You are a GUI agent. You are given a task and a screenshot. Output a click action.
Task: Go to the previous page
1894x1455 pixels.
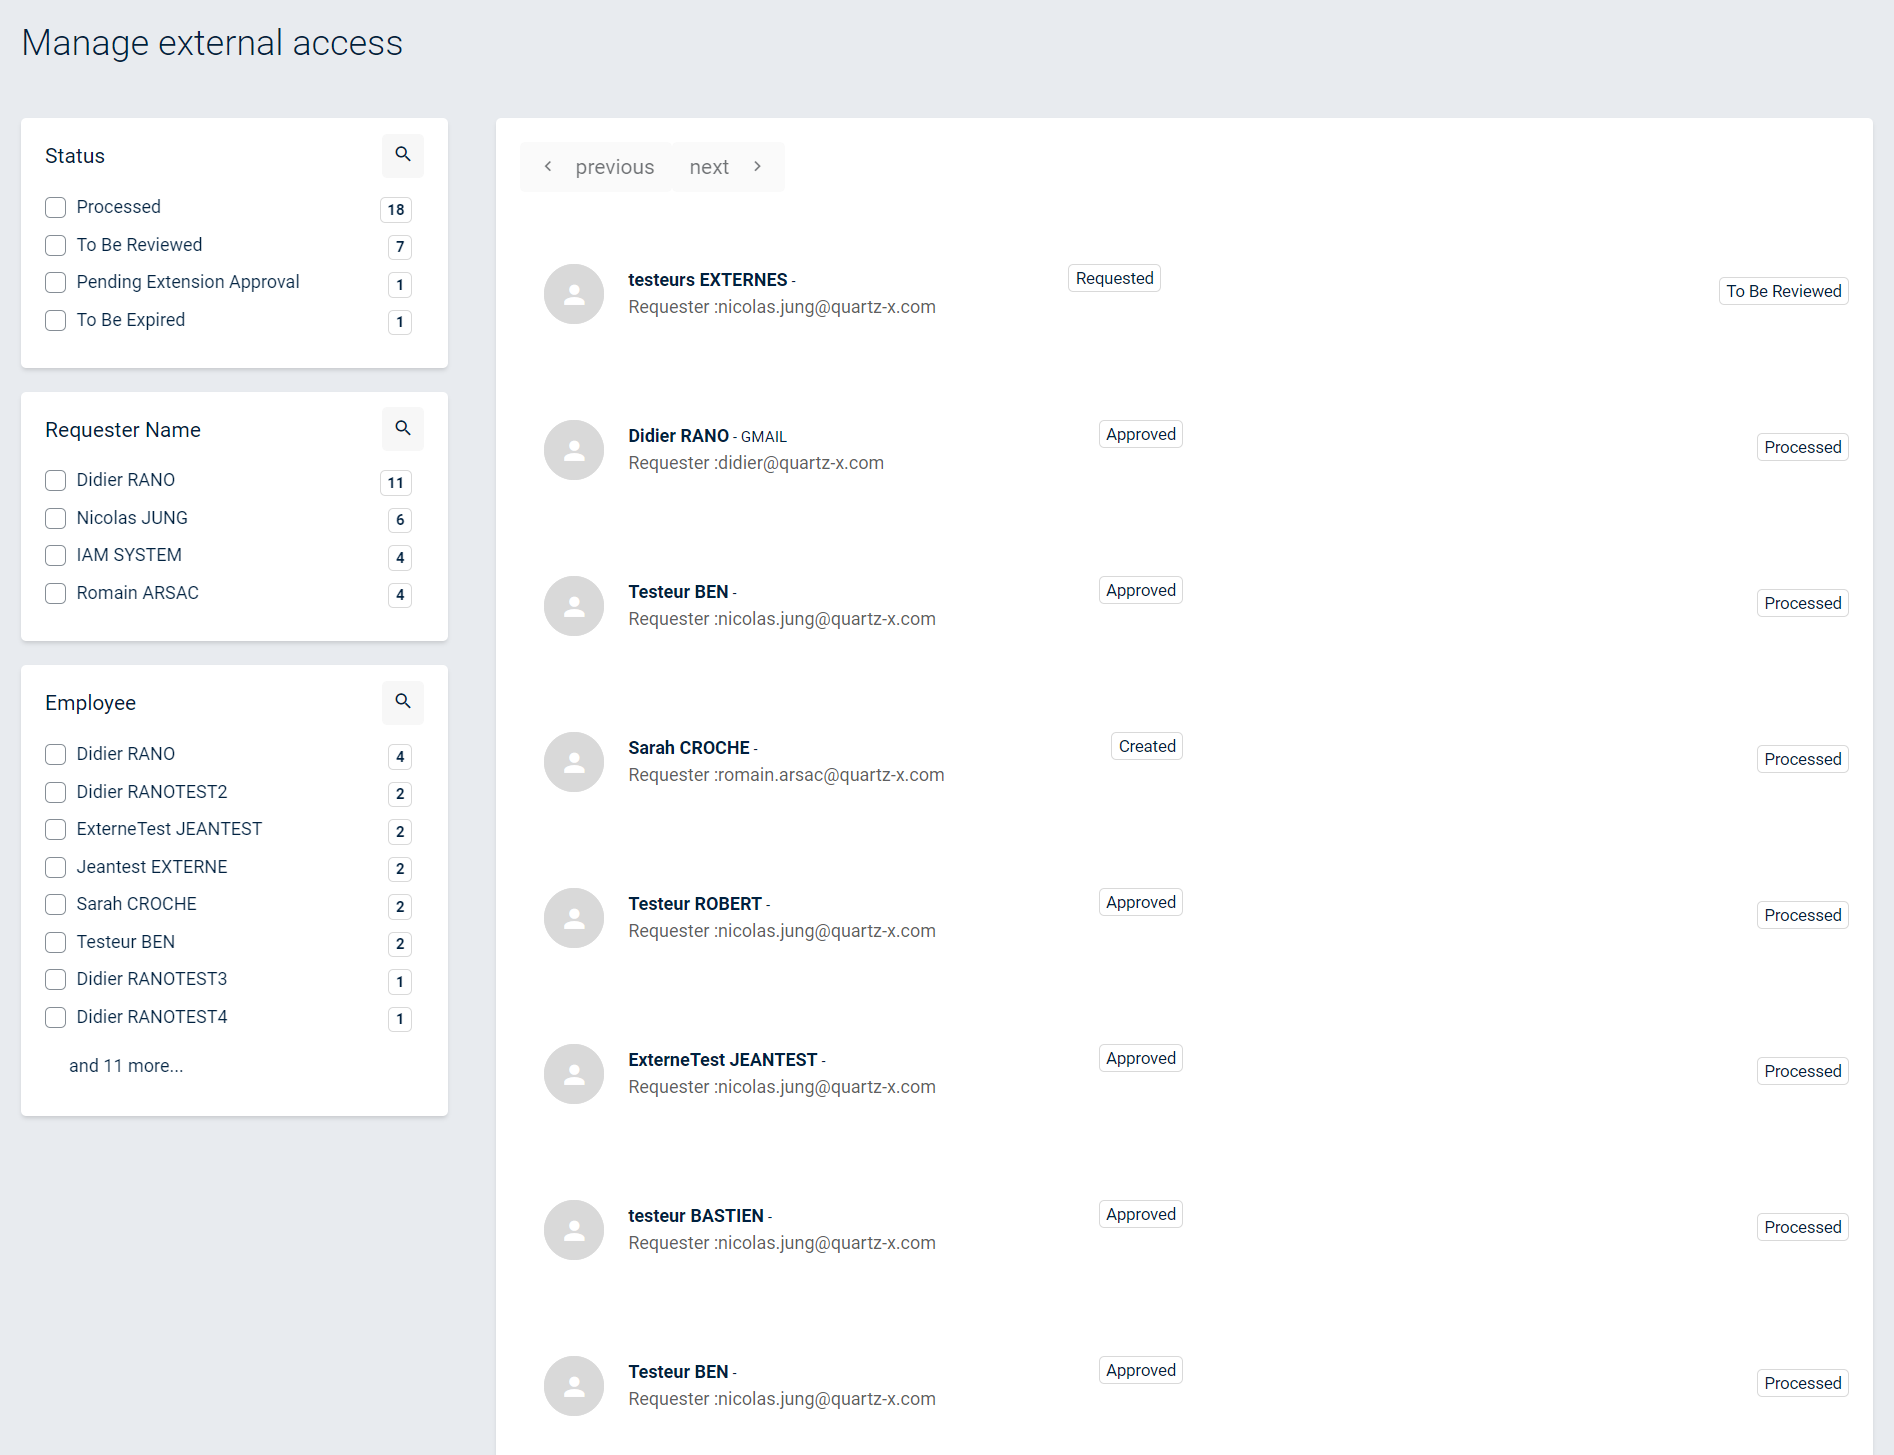click(598, 167)
